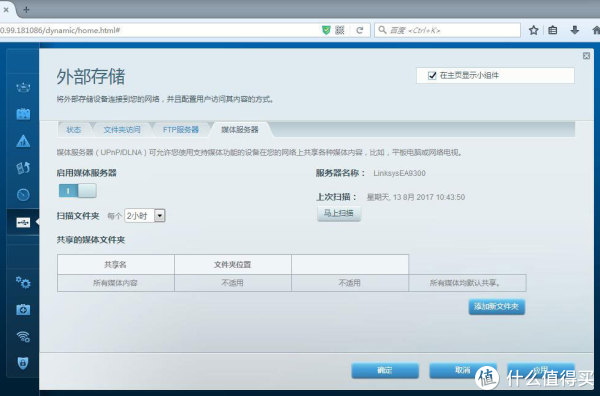The width and height of the screenshot is (600, 396).
Task: Open the 扫描文件夹 interval dropdown
Action: click(x=145, y=216)
